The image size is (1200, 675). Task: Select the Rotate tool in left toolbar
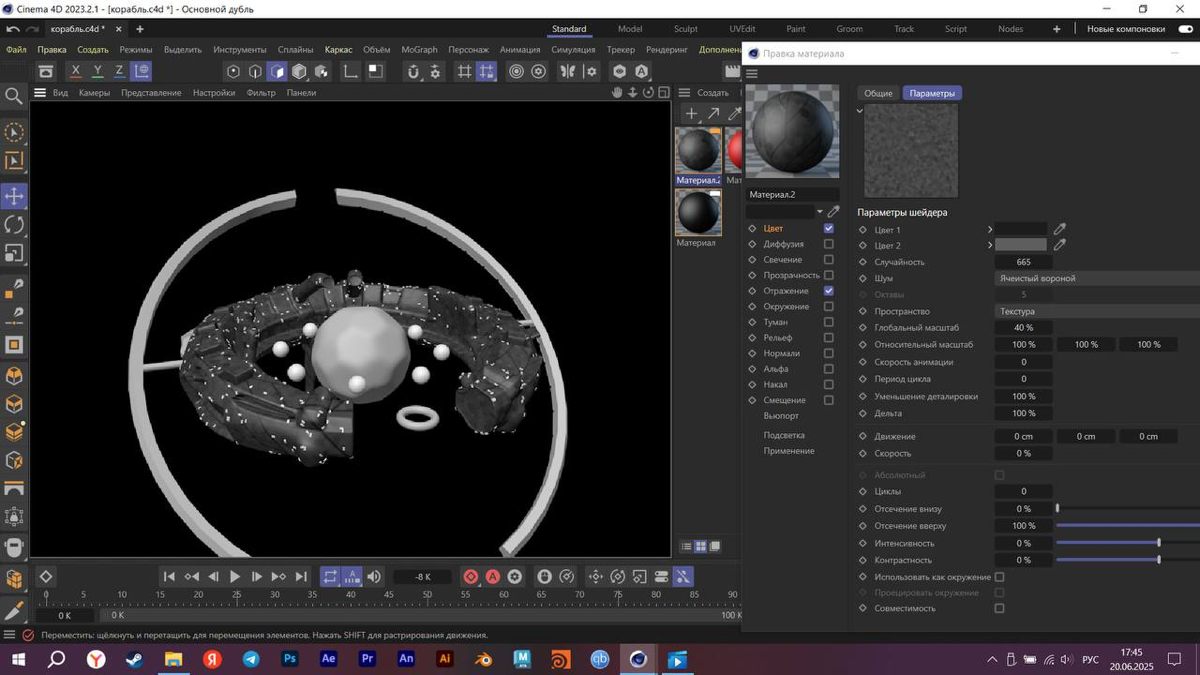(14, 225)
